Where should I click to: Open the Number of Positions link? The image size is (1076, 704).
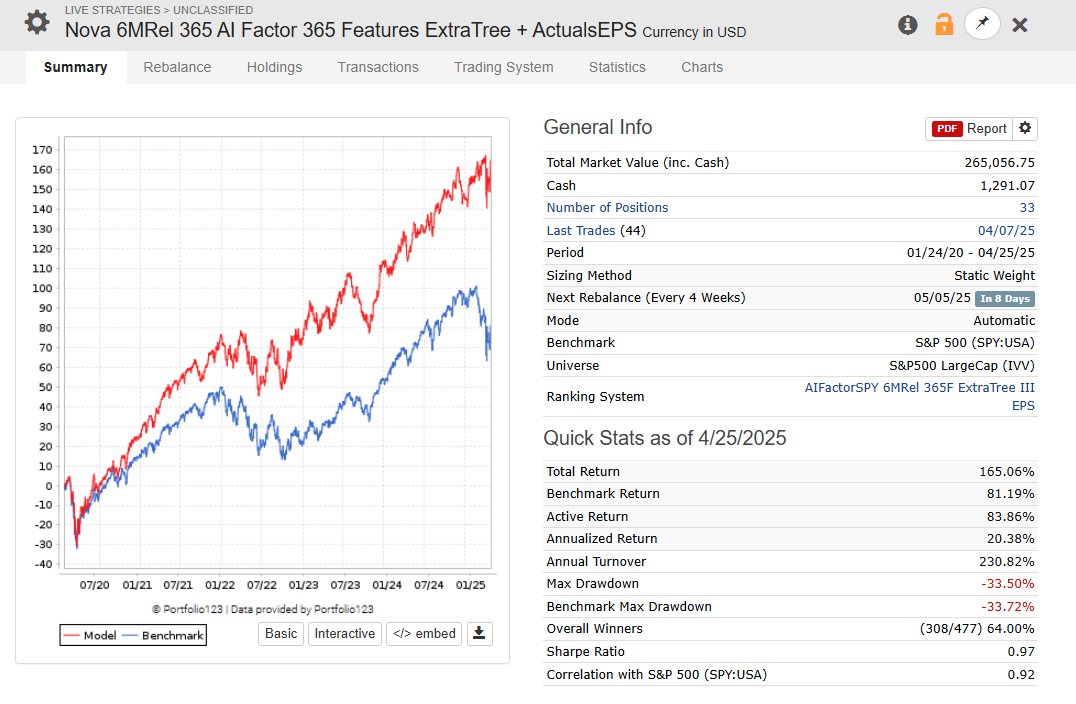[607, 207]
